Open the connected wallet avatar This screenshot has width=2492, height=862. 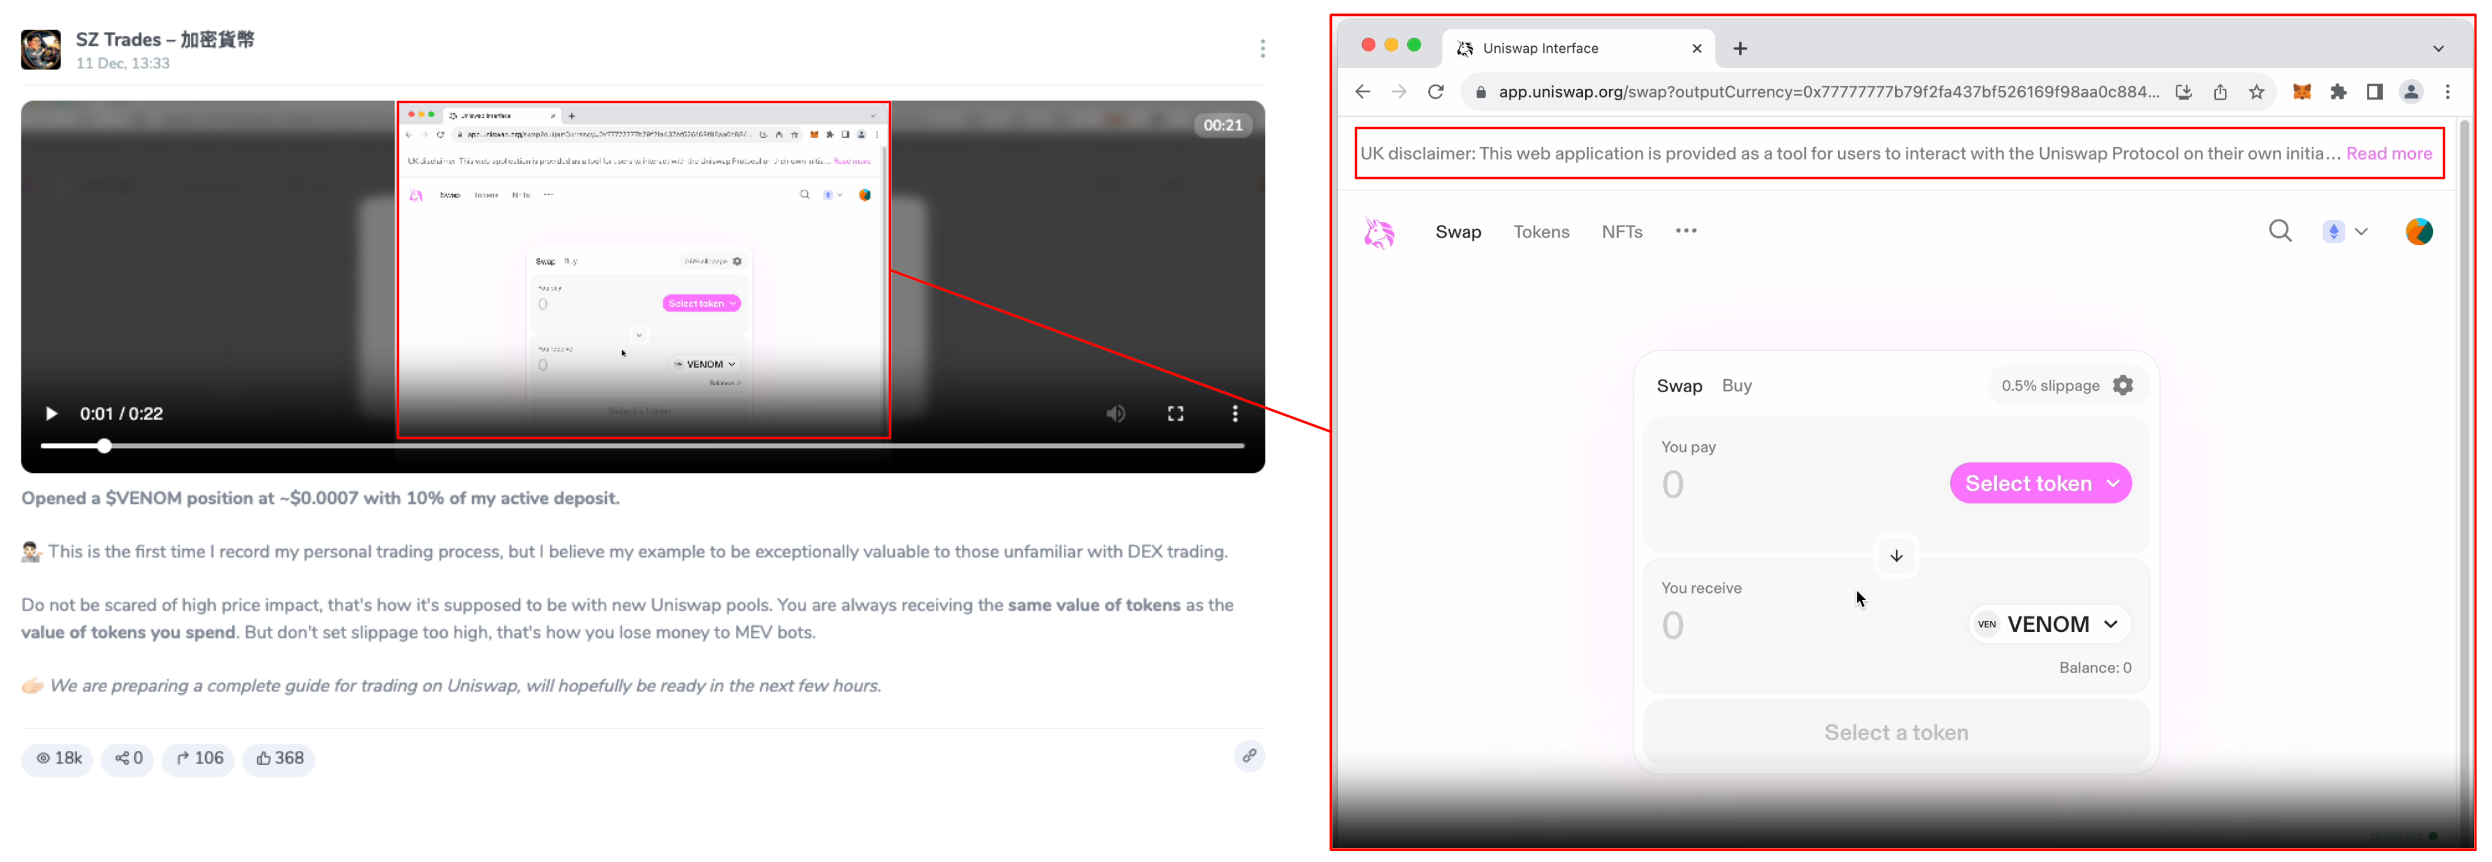click(2419, 232)
